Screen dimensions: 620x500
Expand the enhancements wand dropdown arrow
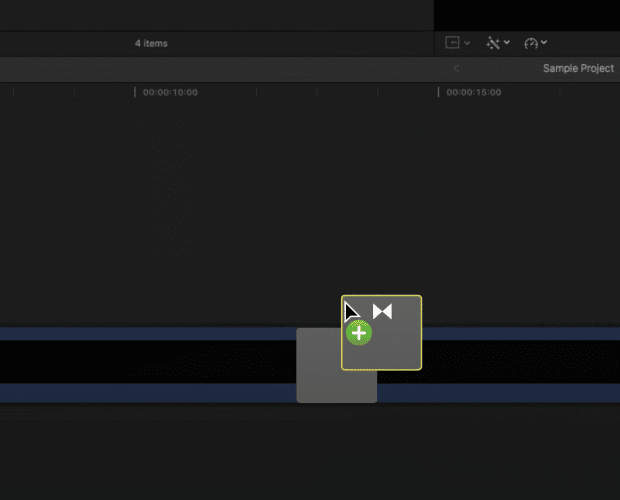(x=507, y=42)
